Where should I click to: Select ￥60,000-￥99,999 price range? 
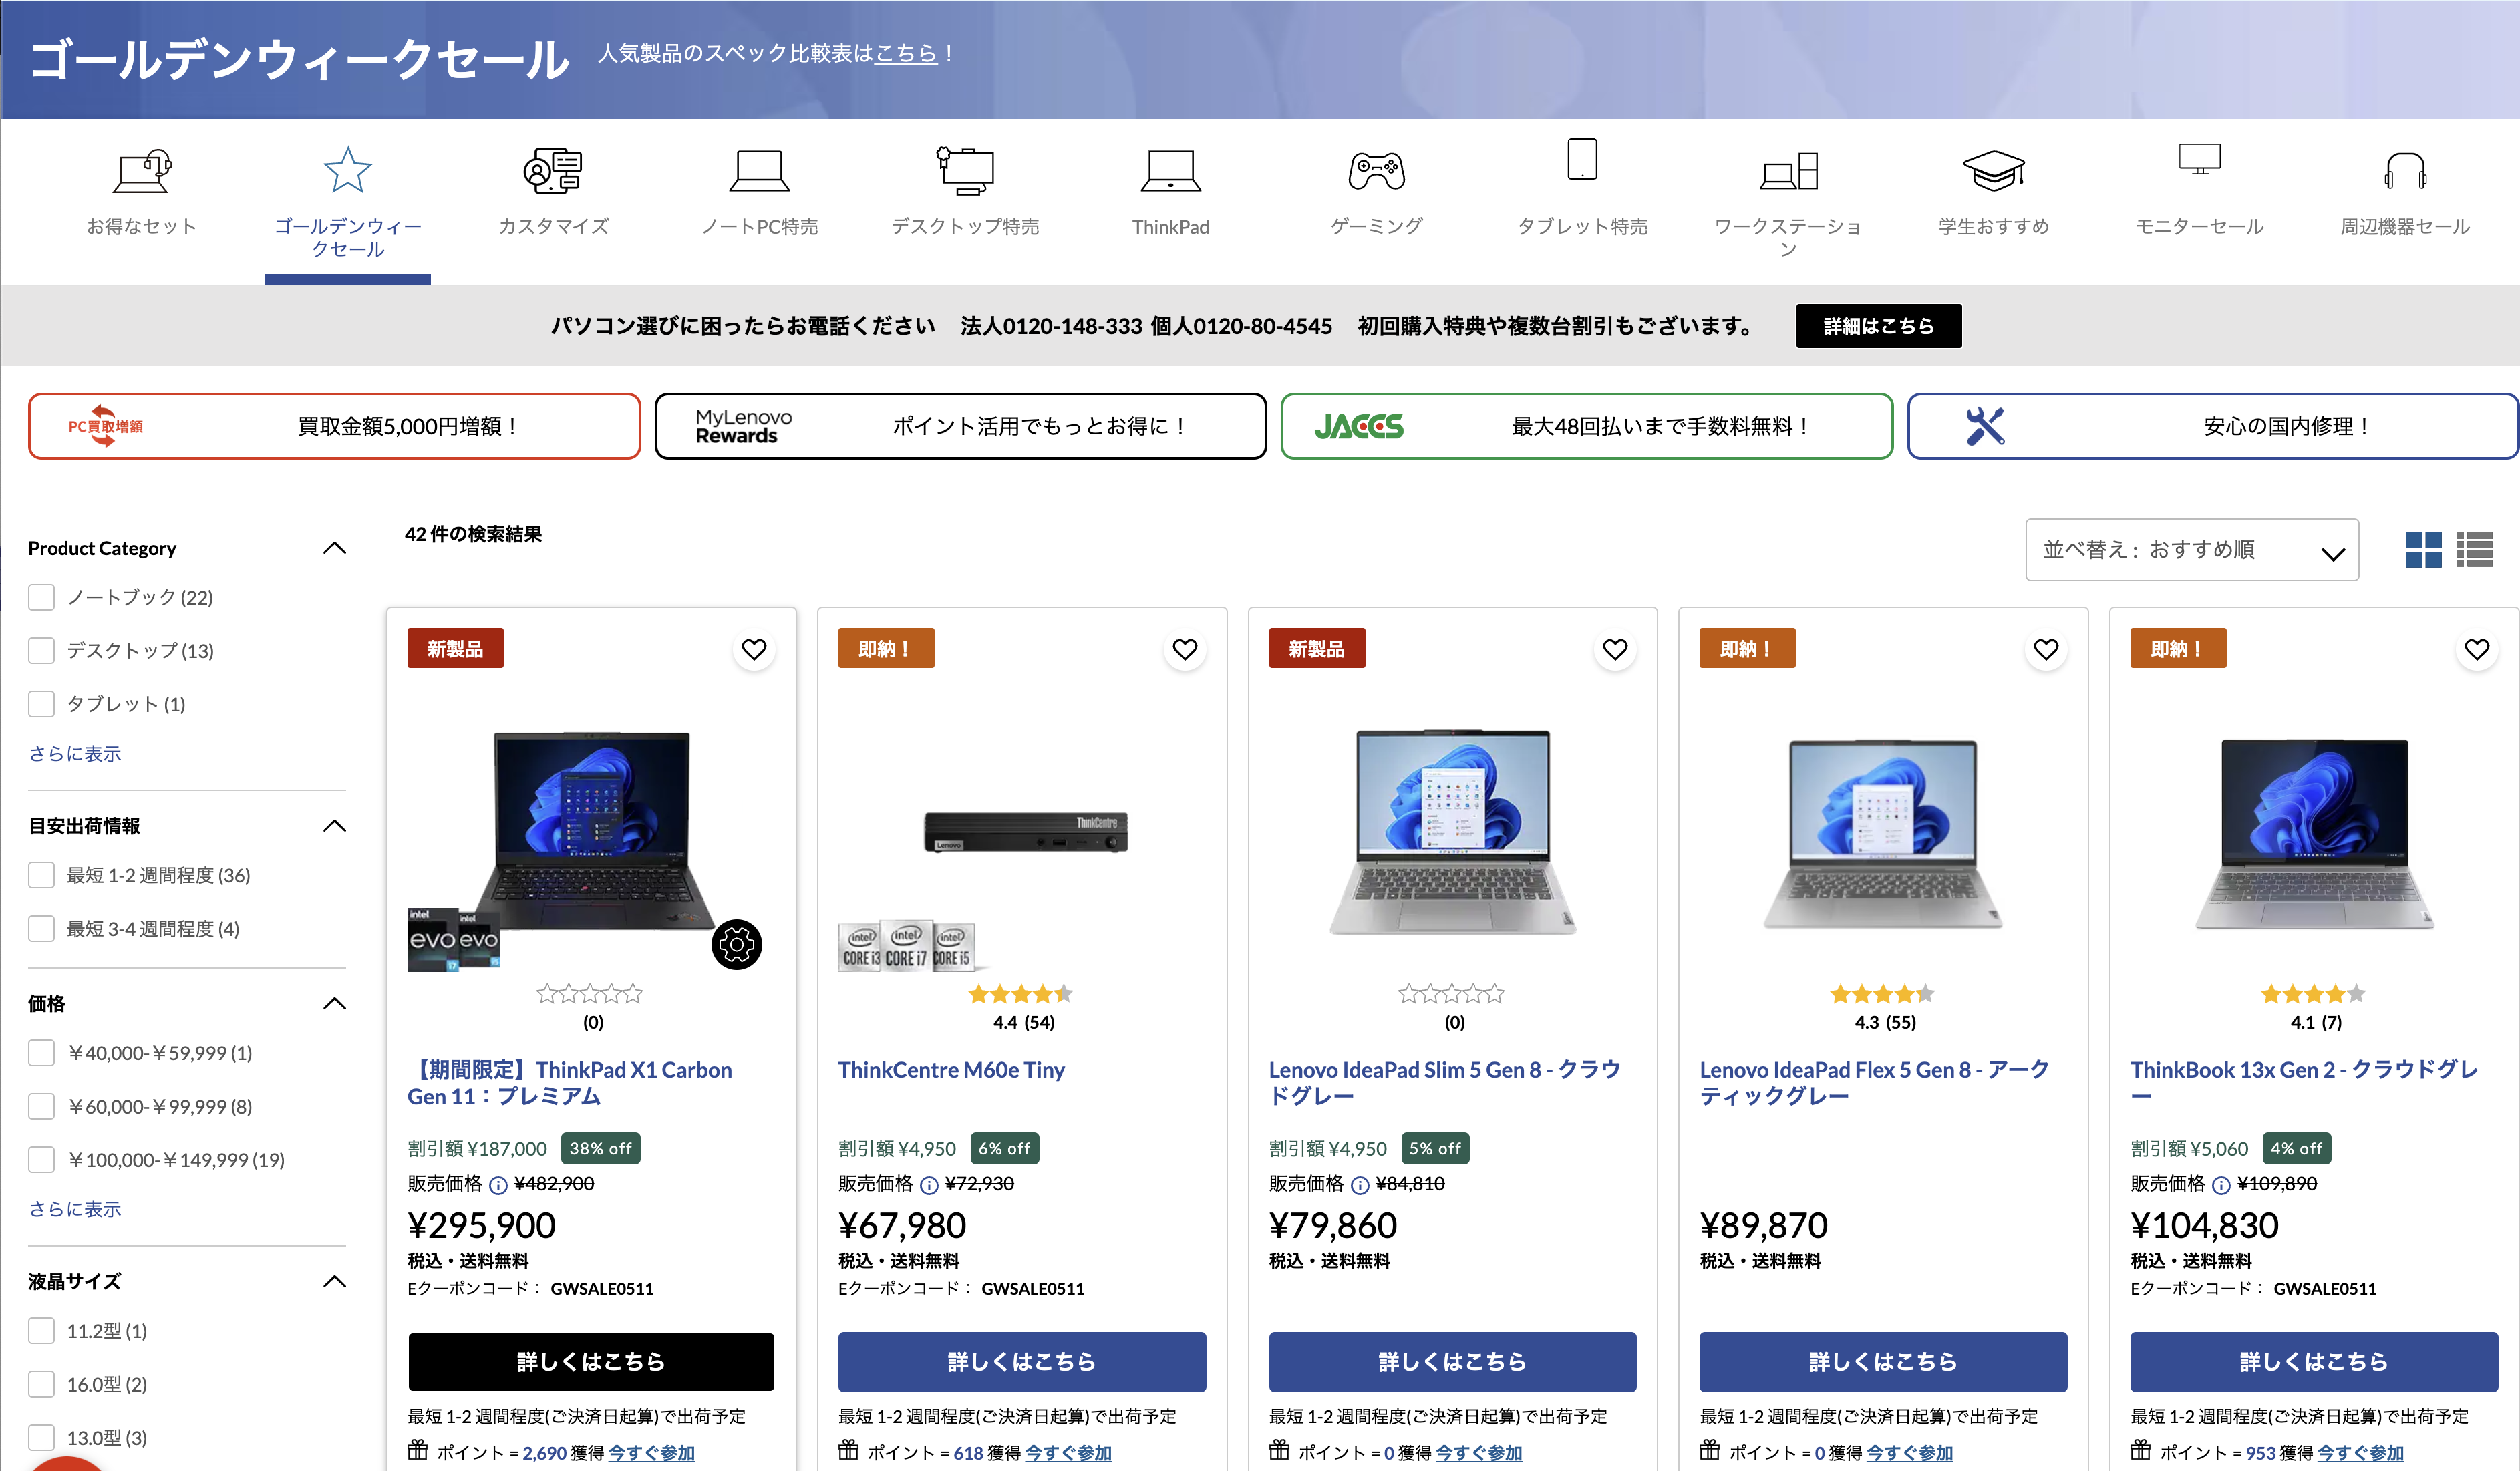click(41, 1106)
